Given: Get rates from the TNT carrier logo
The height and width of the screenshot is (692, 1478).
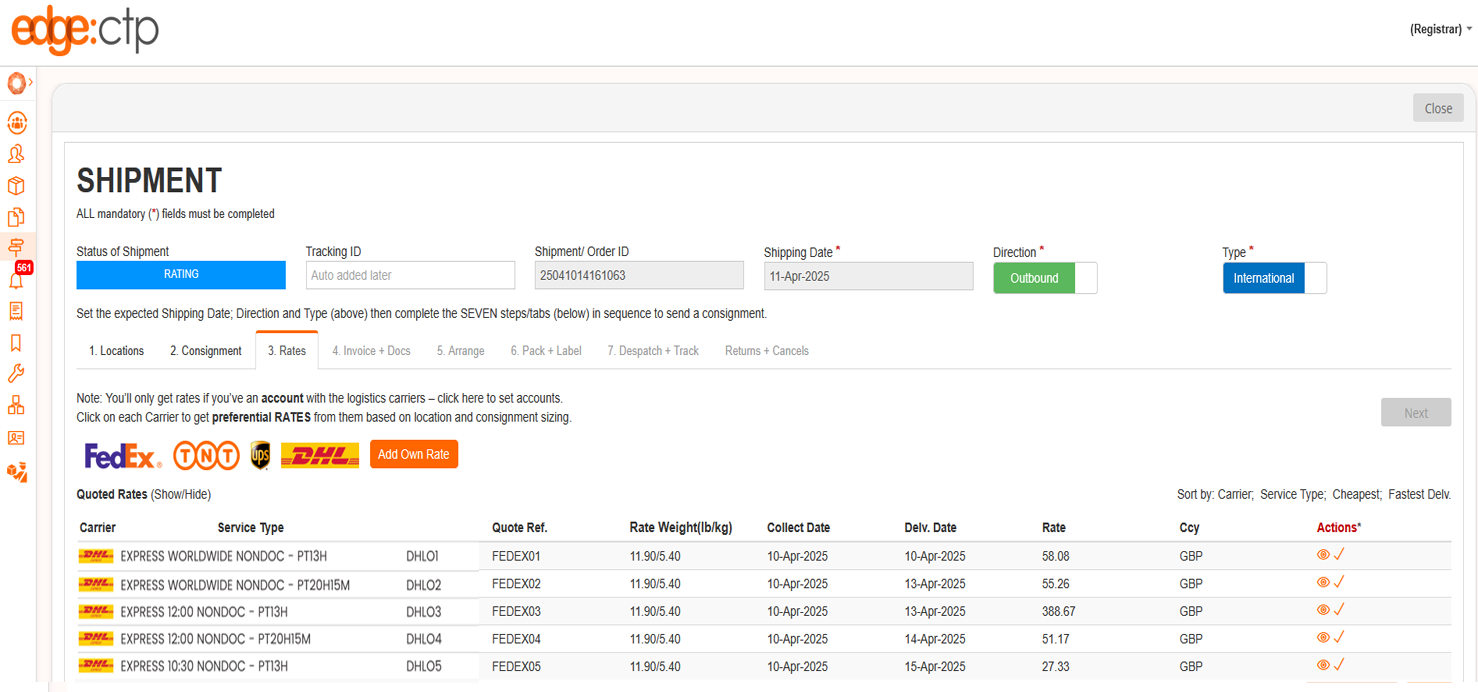Looking at the screenshot, I should pos(206,455).
